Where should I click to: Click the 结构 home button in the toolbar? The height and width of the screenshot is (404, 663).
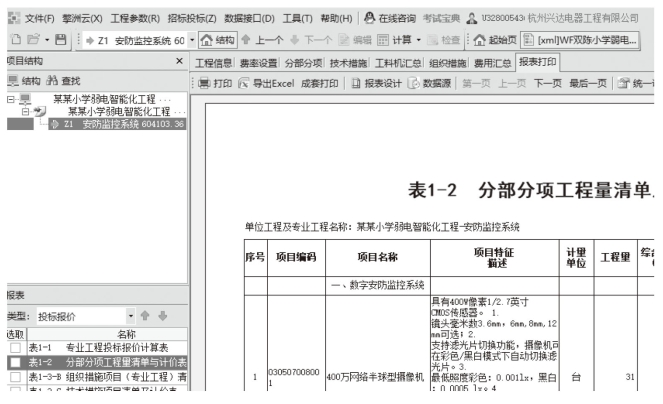(x=218, y=40)
